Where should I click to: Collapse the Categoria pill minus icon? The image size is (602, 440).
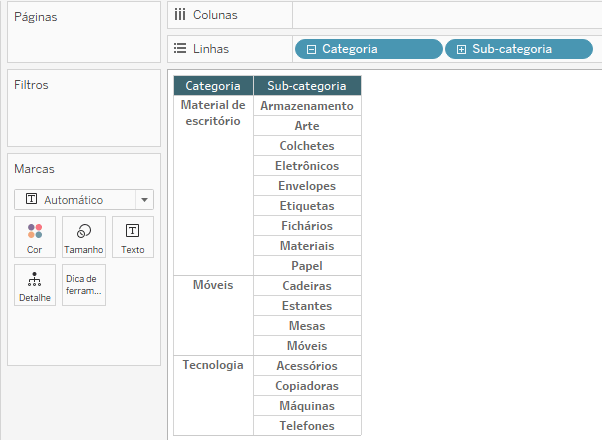pyautogui.click(x=312, y=49)
